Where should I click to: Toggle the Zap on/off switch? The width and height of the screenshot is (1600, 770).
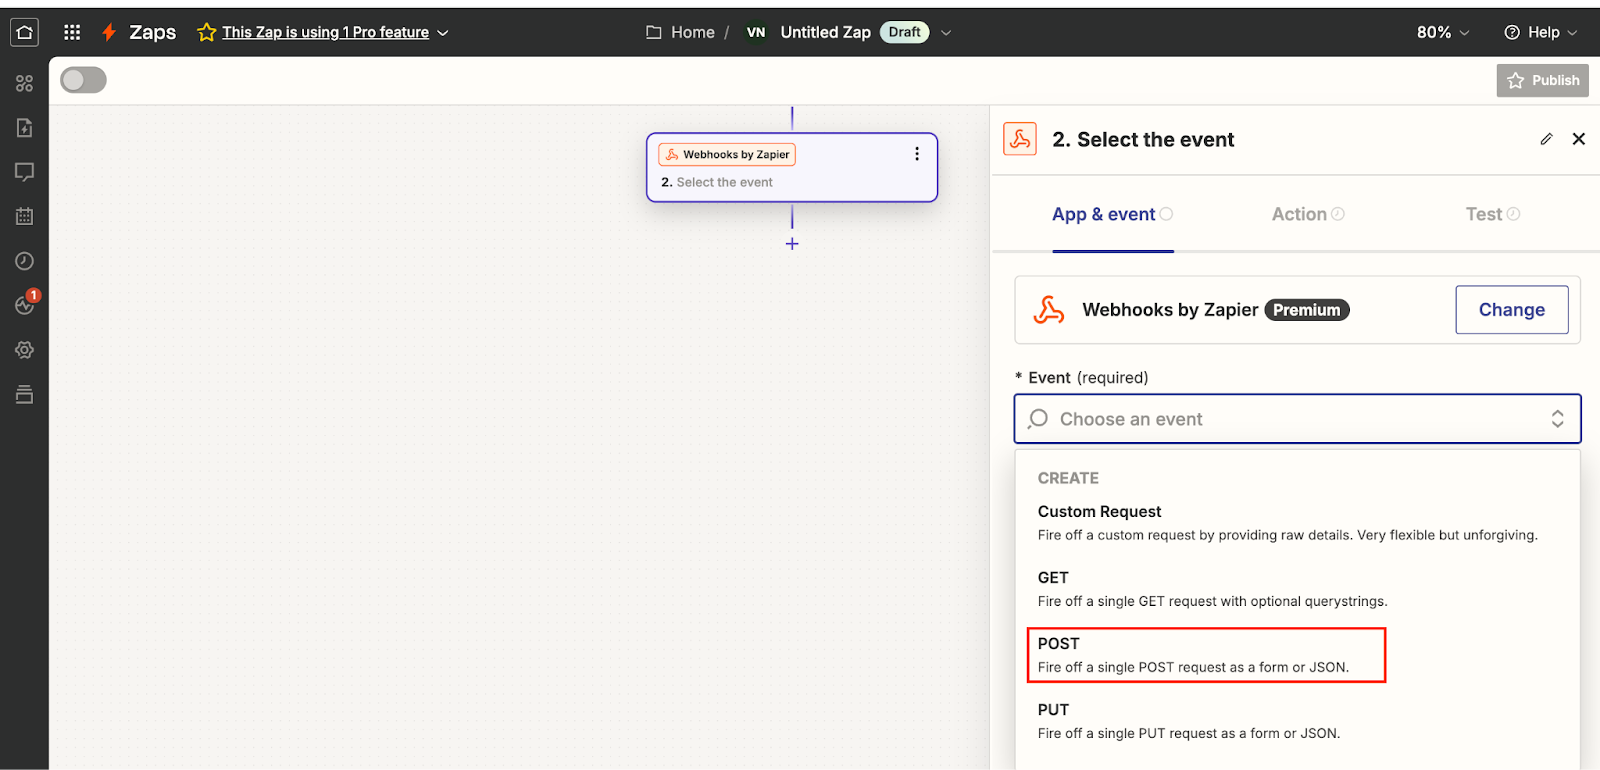[83, 80]
